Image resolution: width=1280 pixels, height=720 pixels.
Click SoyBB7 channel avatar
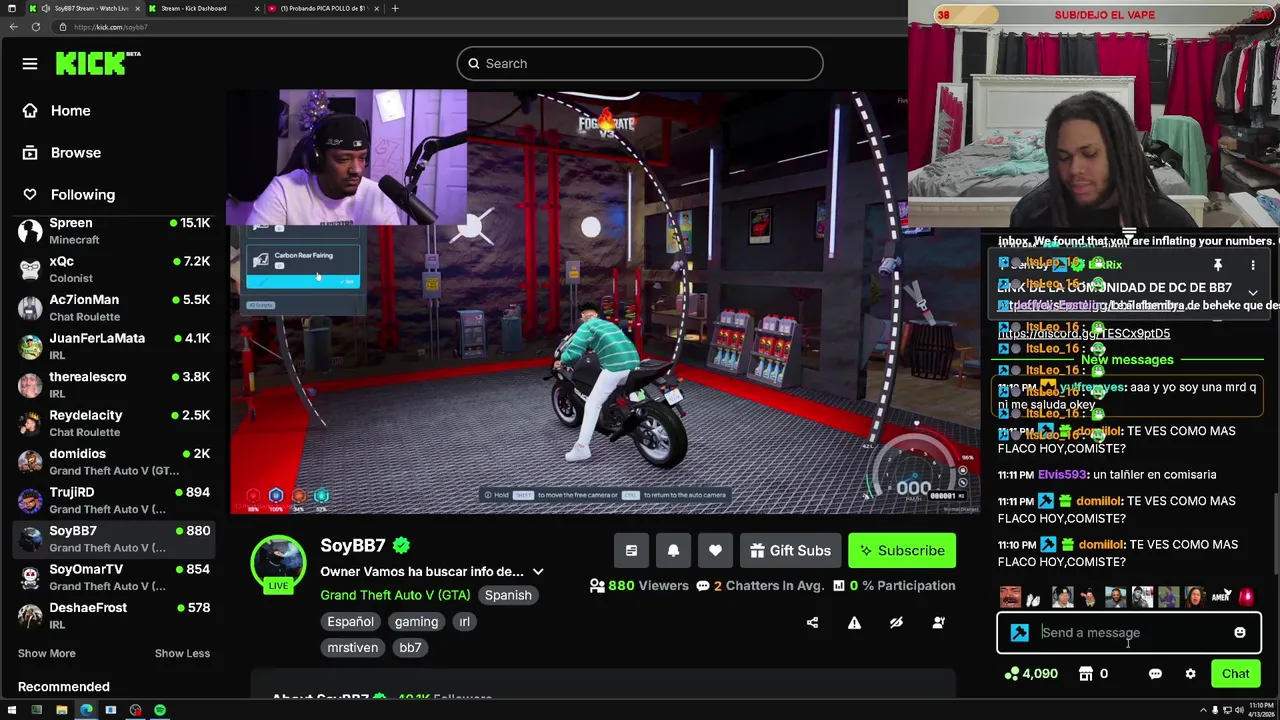pos(278,564)
